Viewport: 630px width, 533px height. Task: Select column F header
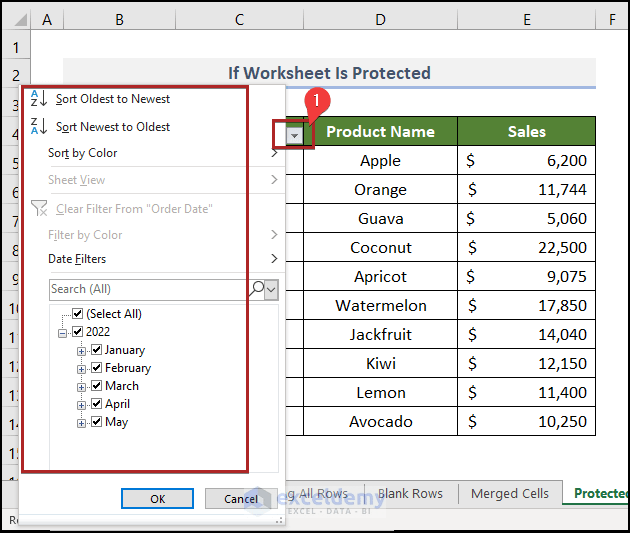point(612,19)
